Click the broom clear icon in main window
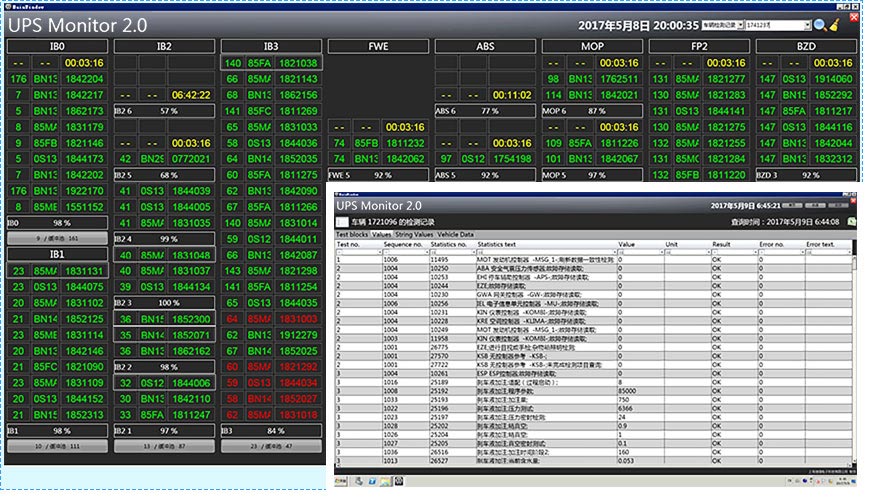The width and height of the screenshot is (882, 501). pos(835,25)
